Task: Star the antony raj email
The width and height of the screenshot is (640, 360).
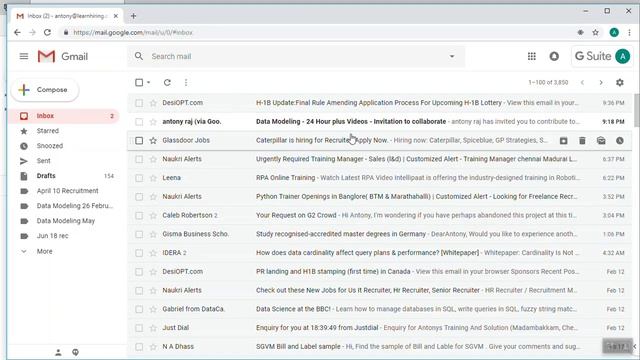Action: point(153,122)
